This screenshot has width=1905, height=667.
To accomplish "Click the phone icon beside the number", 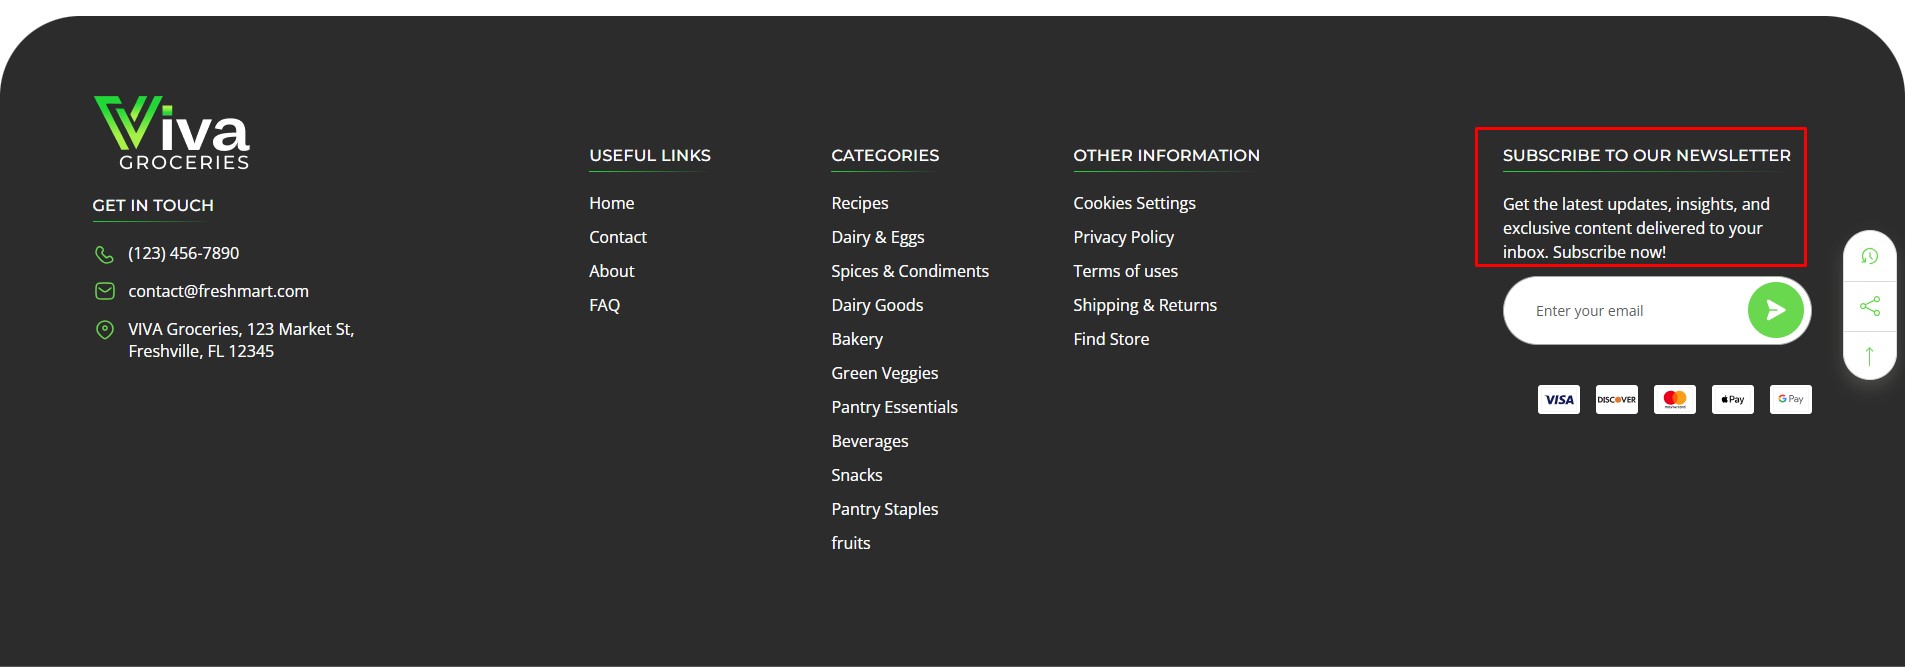I will [x=104, y=254].
